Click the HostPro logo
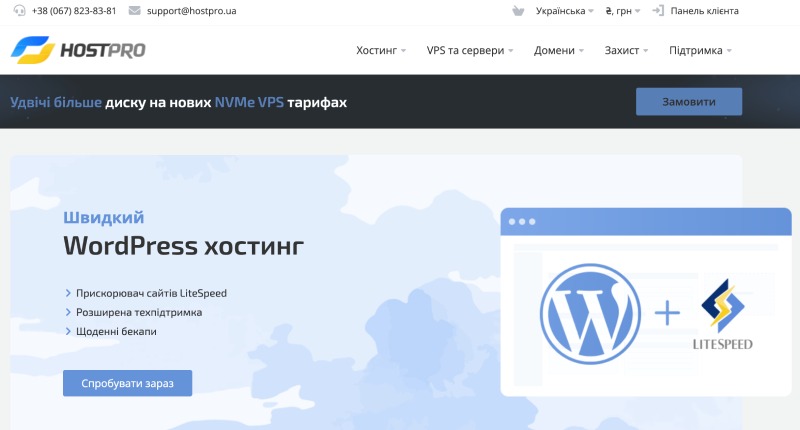This screenshot has height=430, width=800. point(78,50)
